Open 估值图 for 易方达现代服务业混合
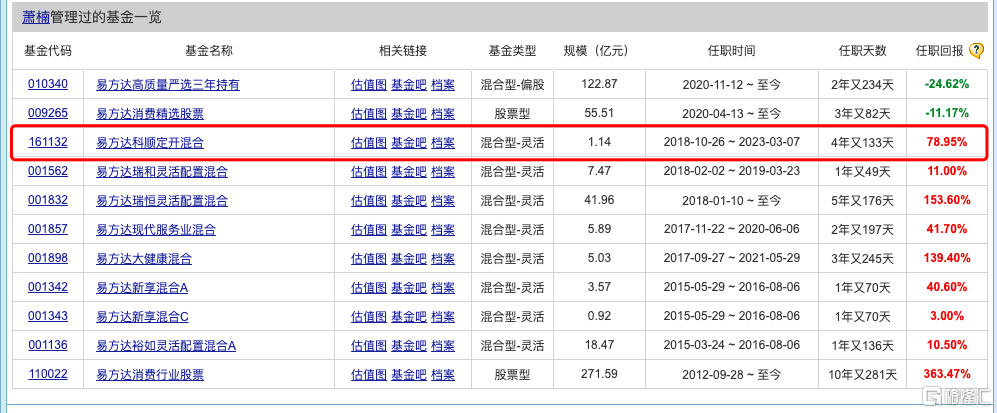The image size is (997, 413). pos(369,229)
